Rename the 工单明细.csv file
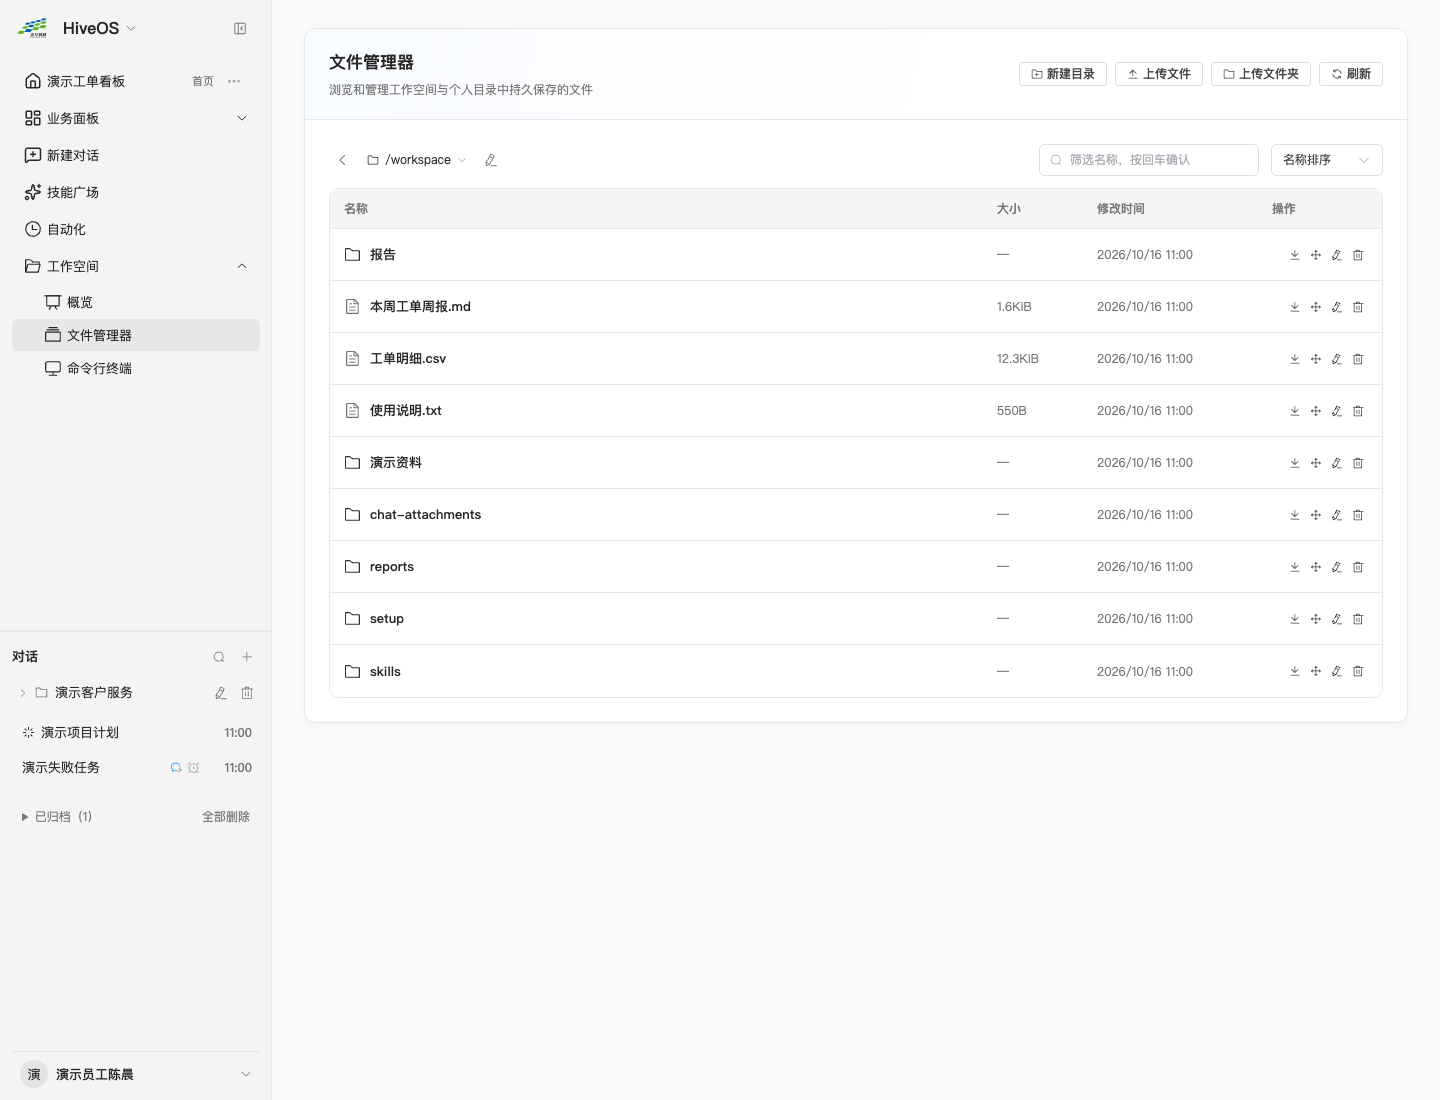The width and height of the screenshot is (1440, 1100). pyautogui.click(x=1337, y=359)
